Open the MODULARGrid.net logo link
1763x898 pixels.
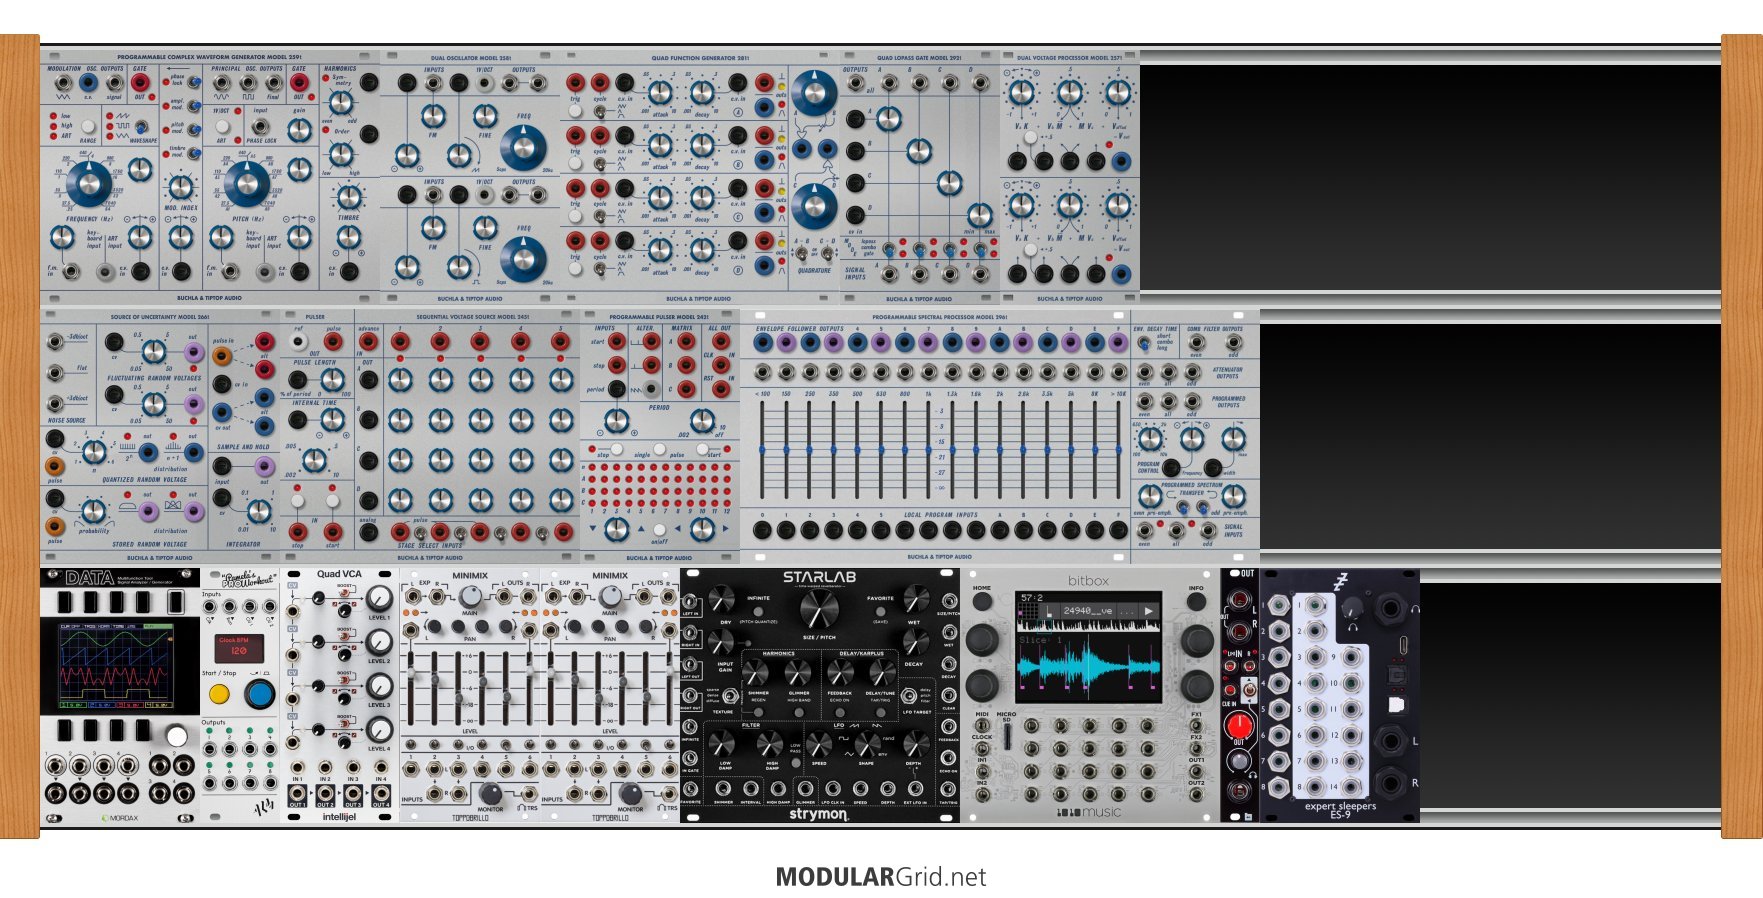(x=880, y=877)
